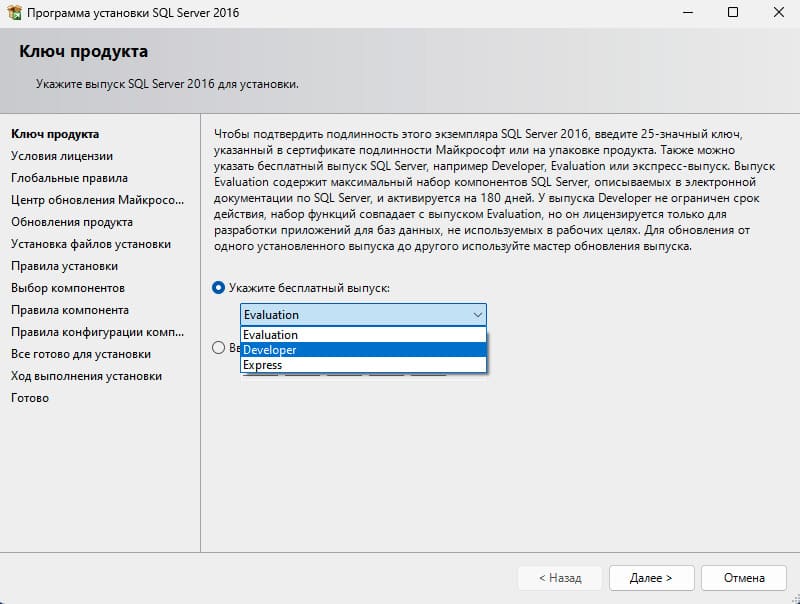Image resolution: width=800 pixels, height=604 pixels.
Task: Select the Все готово для установки step
Action: pos(81,354)
